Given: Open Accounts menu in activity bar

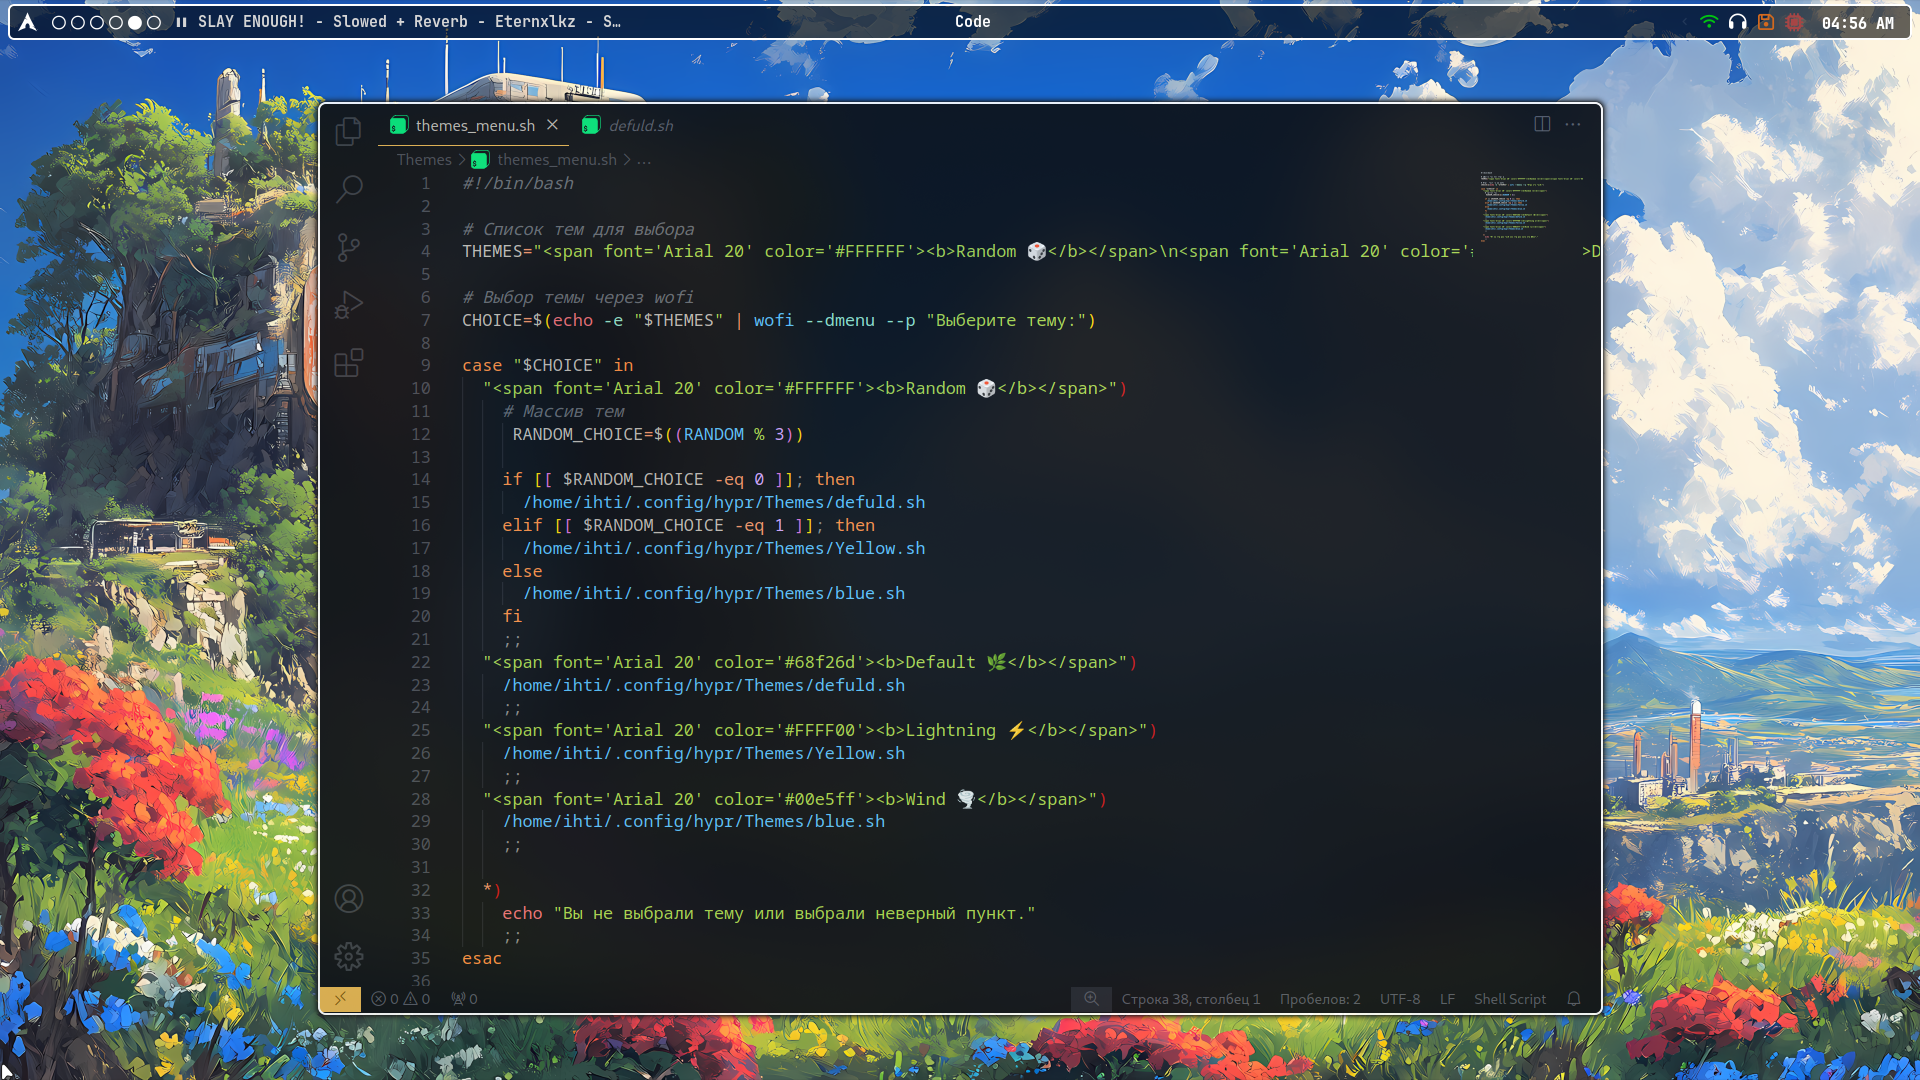Looking at the screenshot, I should (x=348, y=899).
